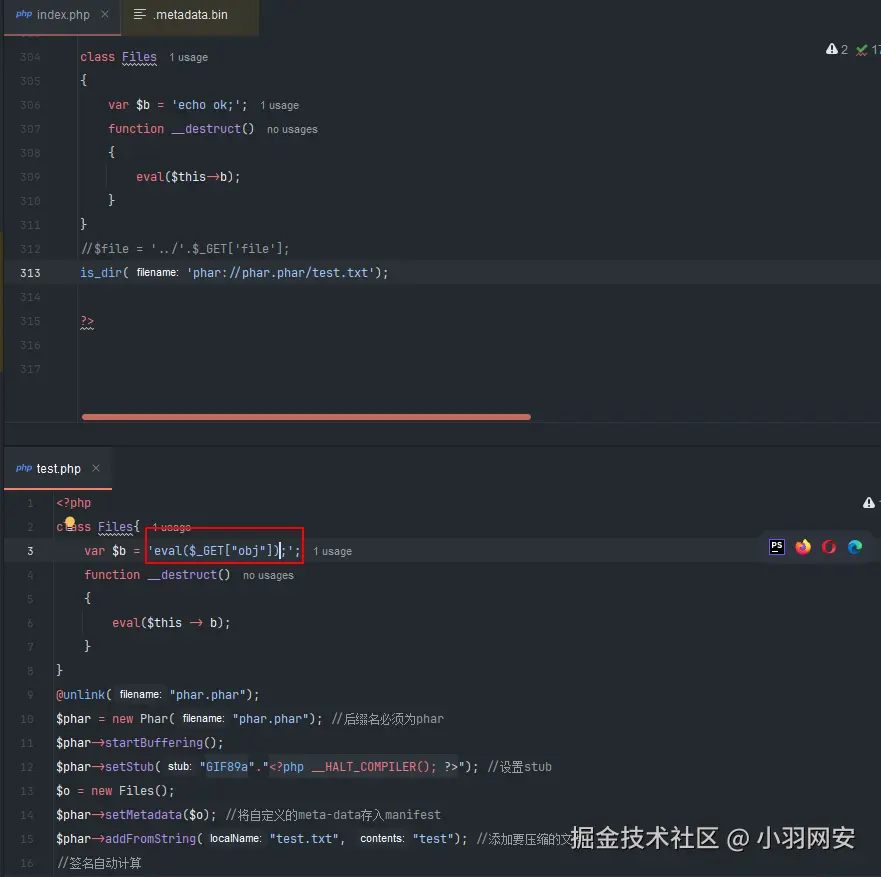Open the typo checkmark indicator in index.php
The image size is (881, 877).
(867, 50)
